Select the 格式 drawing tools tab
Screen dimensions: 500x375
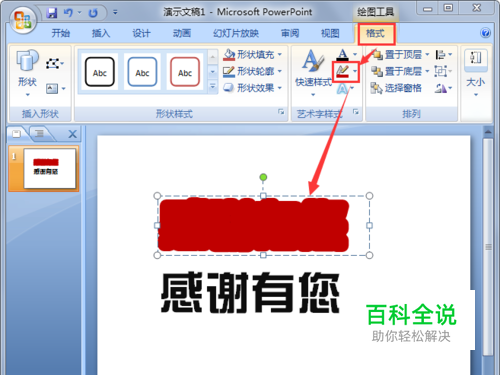376,33
